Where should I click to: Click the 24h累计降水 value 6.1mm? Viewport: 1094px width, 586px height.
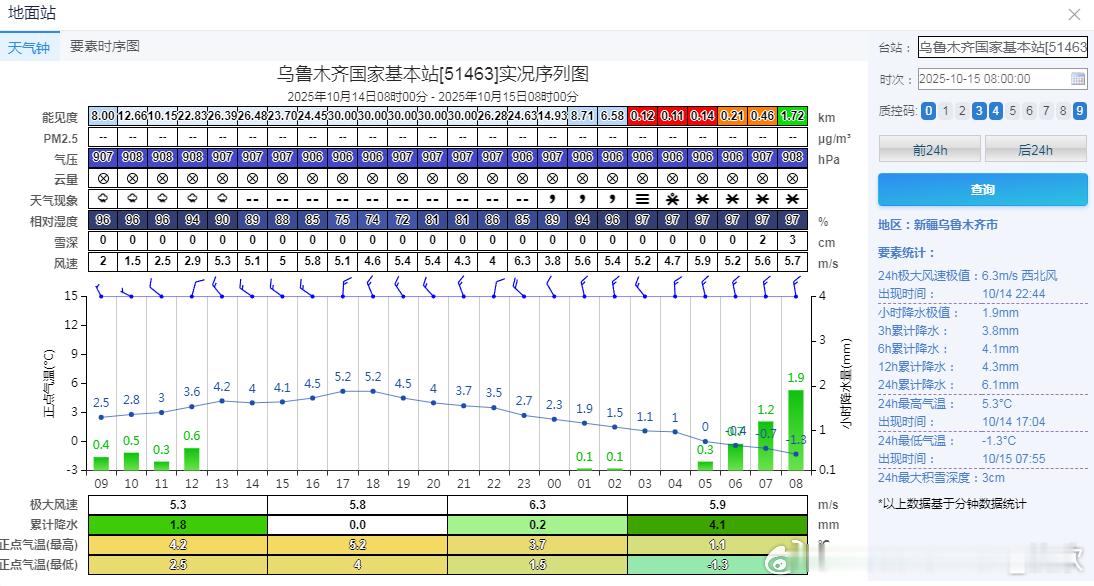coord(1000,384)
